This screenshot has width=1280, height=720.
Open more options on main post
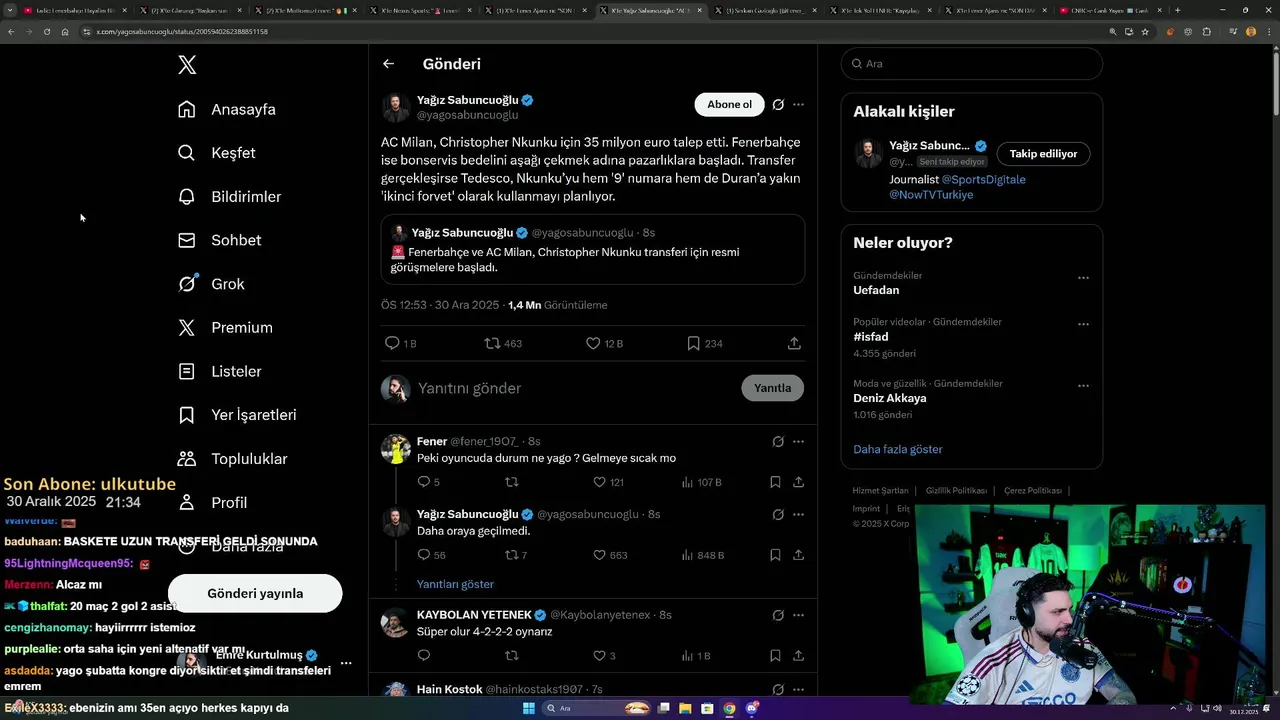coord(798,104)
